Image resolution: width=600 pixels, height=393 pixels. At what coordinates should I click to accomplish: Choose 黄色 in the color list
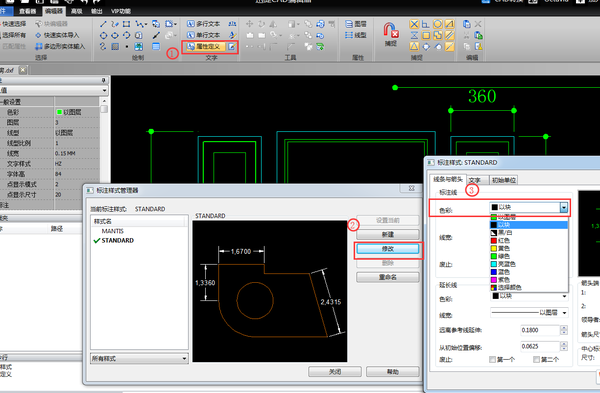(529, 248)
